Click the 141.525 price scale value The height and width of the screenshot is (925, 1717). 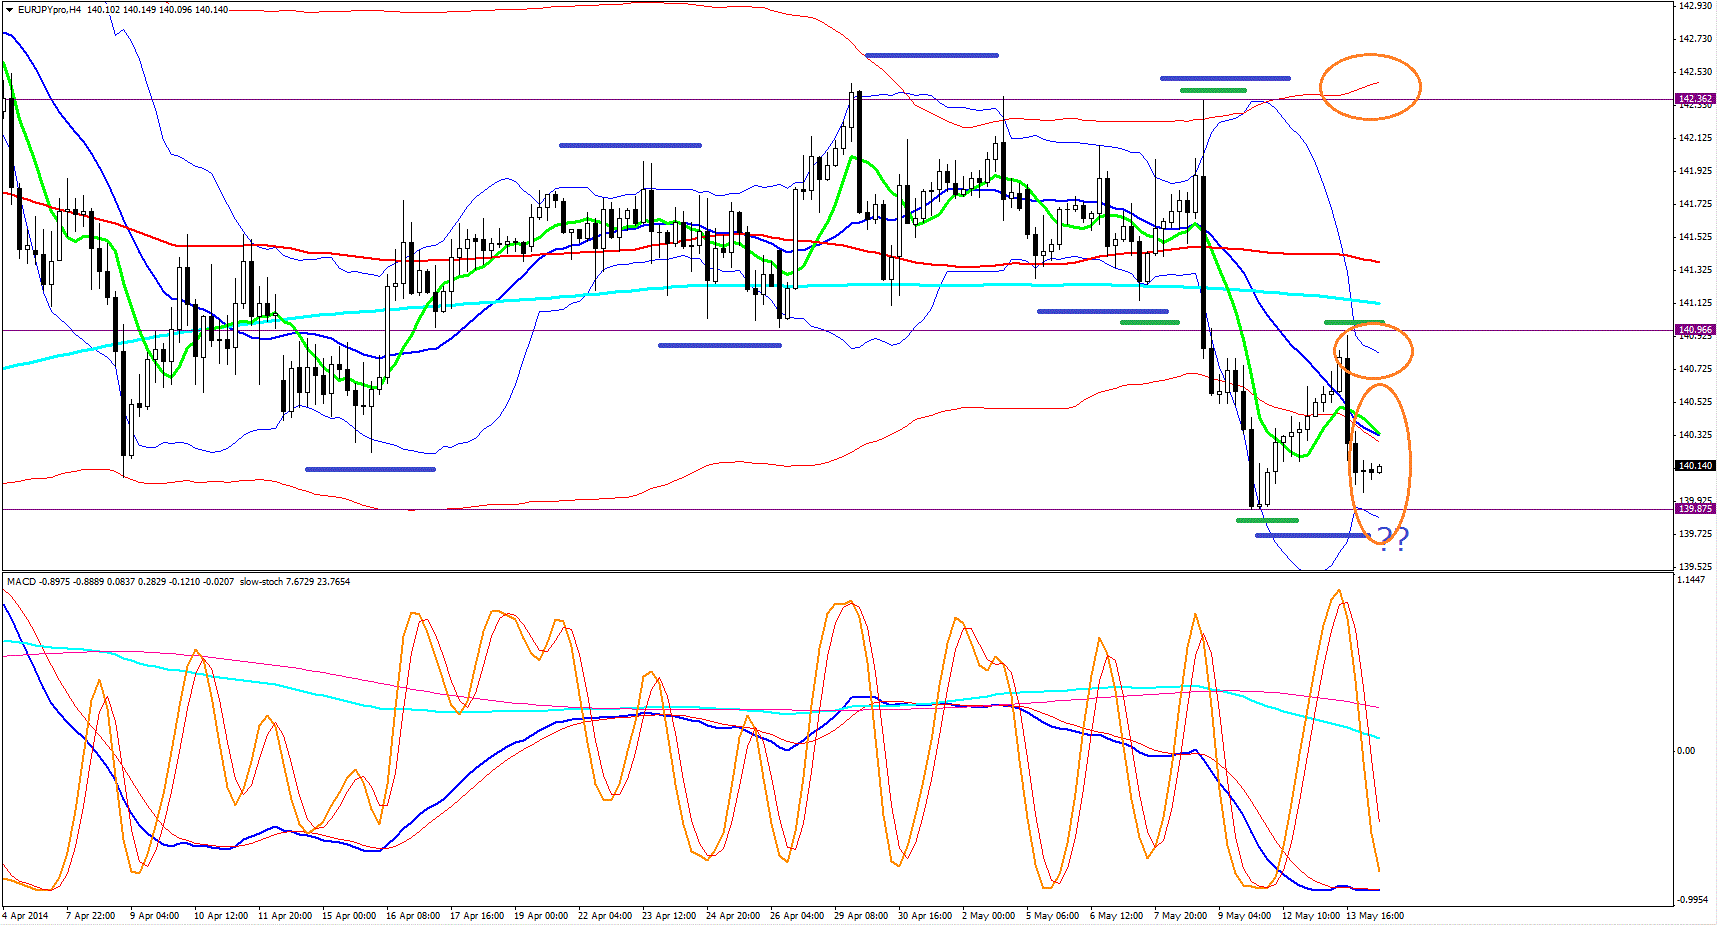click(x=1695, y=237)
